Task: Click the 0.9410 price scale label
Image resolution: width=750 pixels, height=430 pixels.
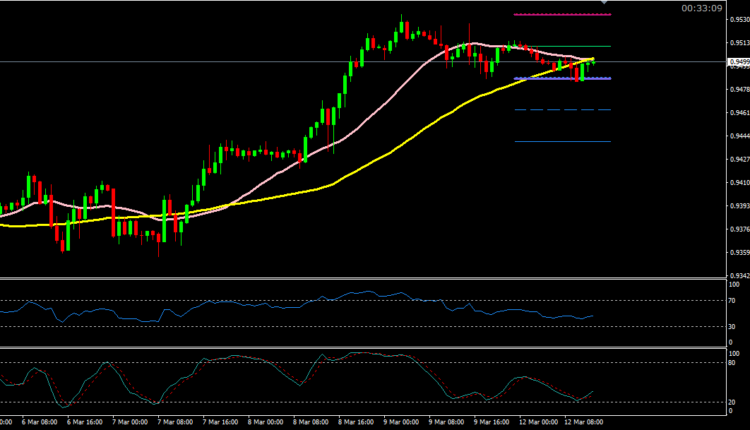Action: pyautogui.click(x=737, y=183)
